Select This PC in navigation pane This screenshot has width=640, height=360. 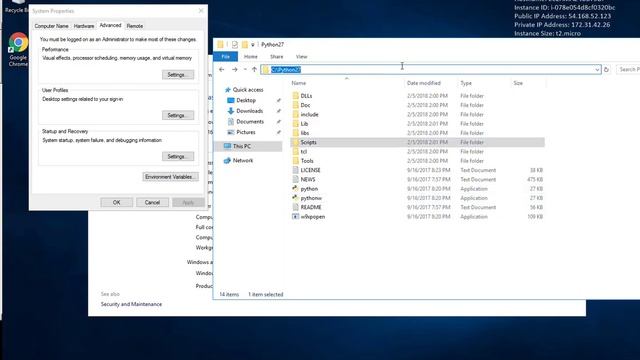coord(242,146)
